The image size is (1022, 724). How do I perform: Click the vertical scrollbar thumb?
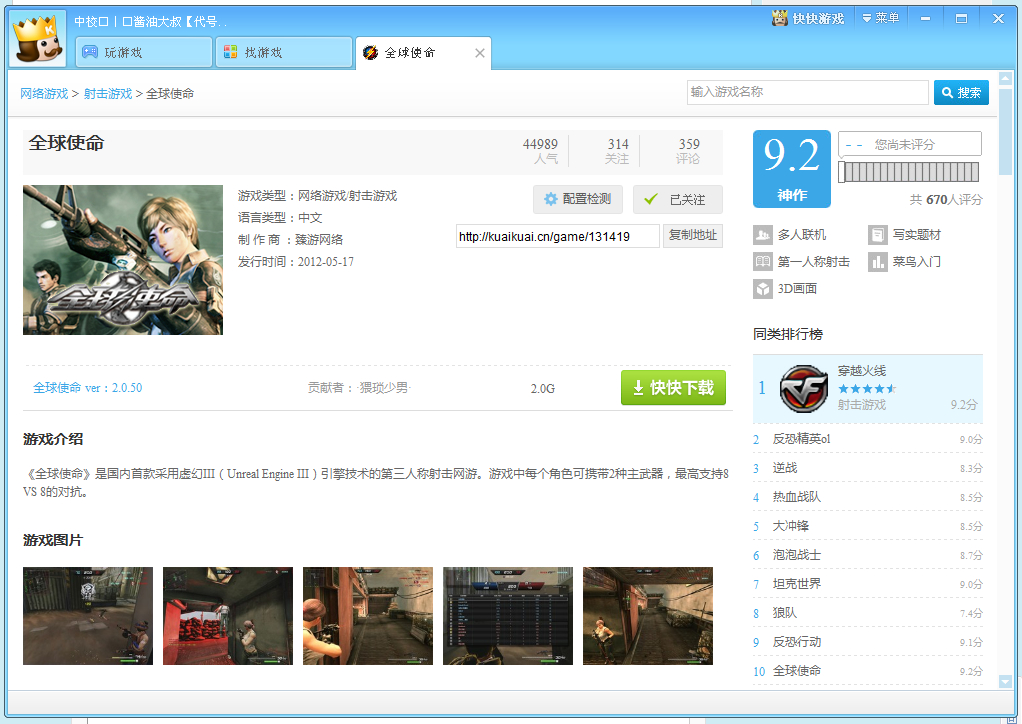coord(1005,133)
